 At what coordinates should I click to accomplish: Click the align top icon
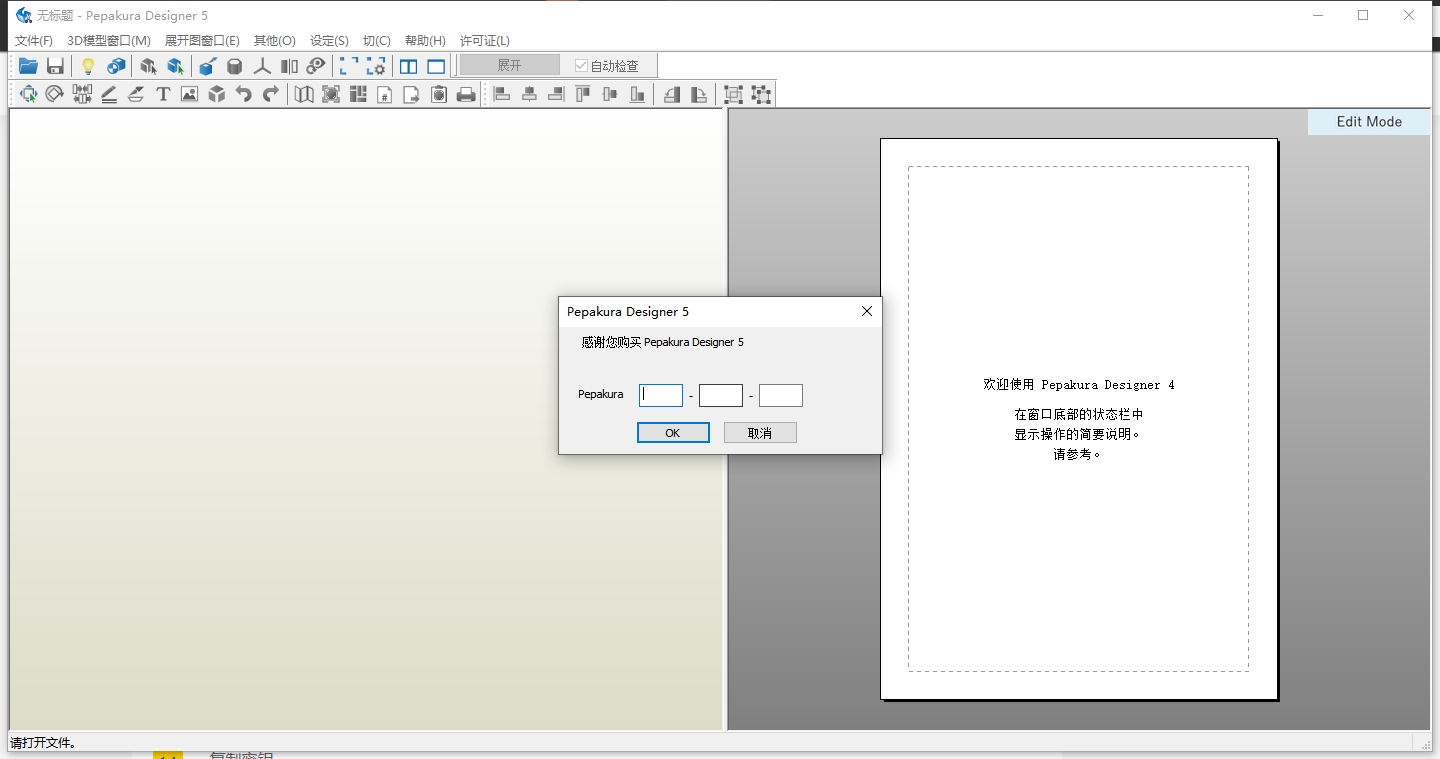[583, 94]
